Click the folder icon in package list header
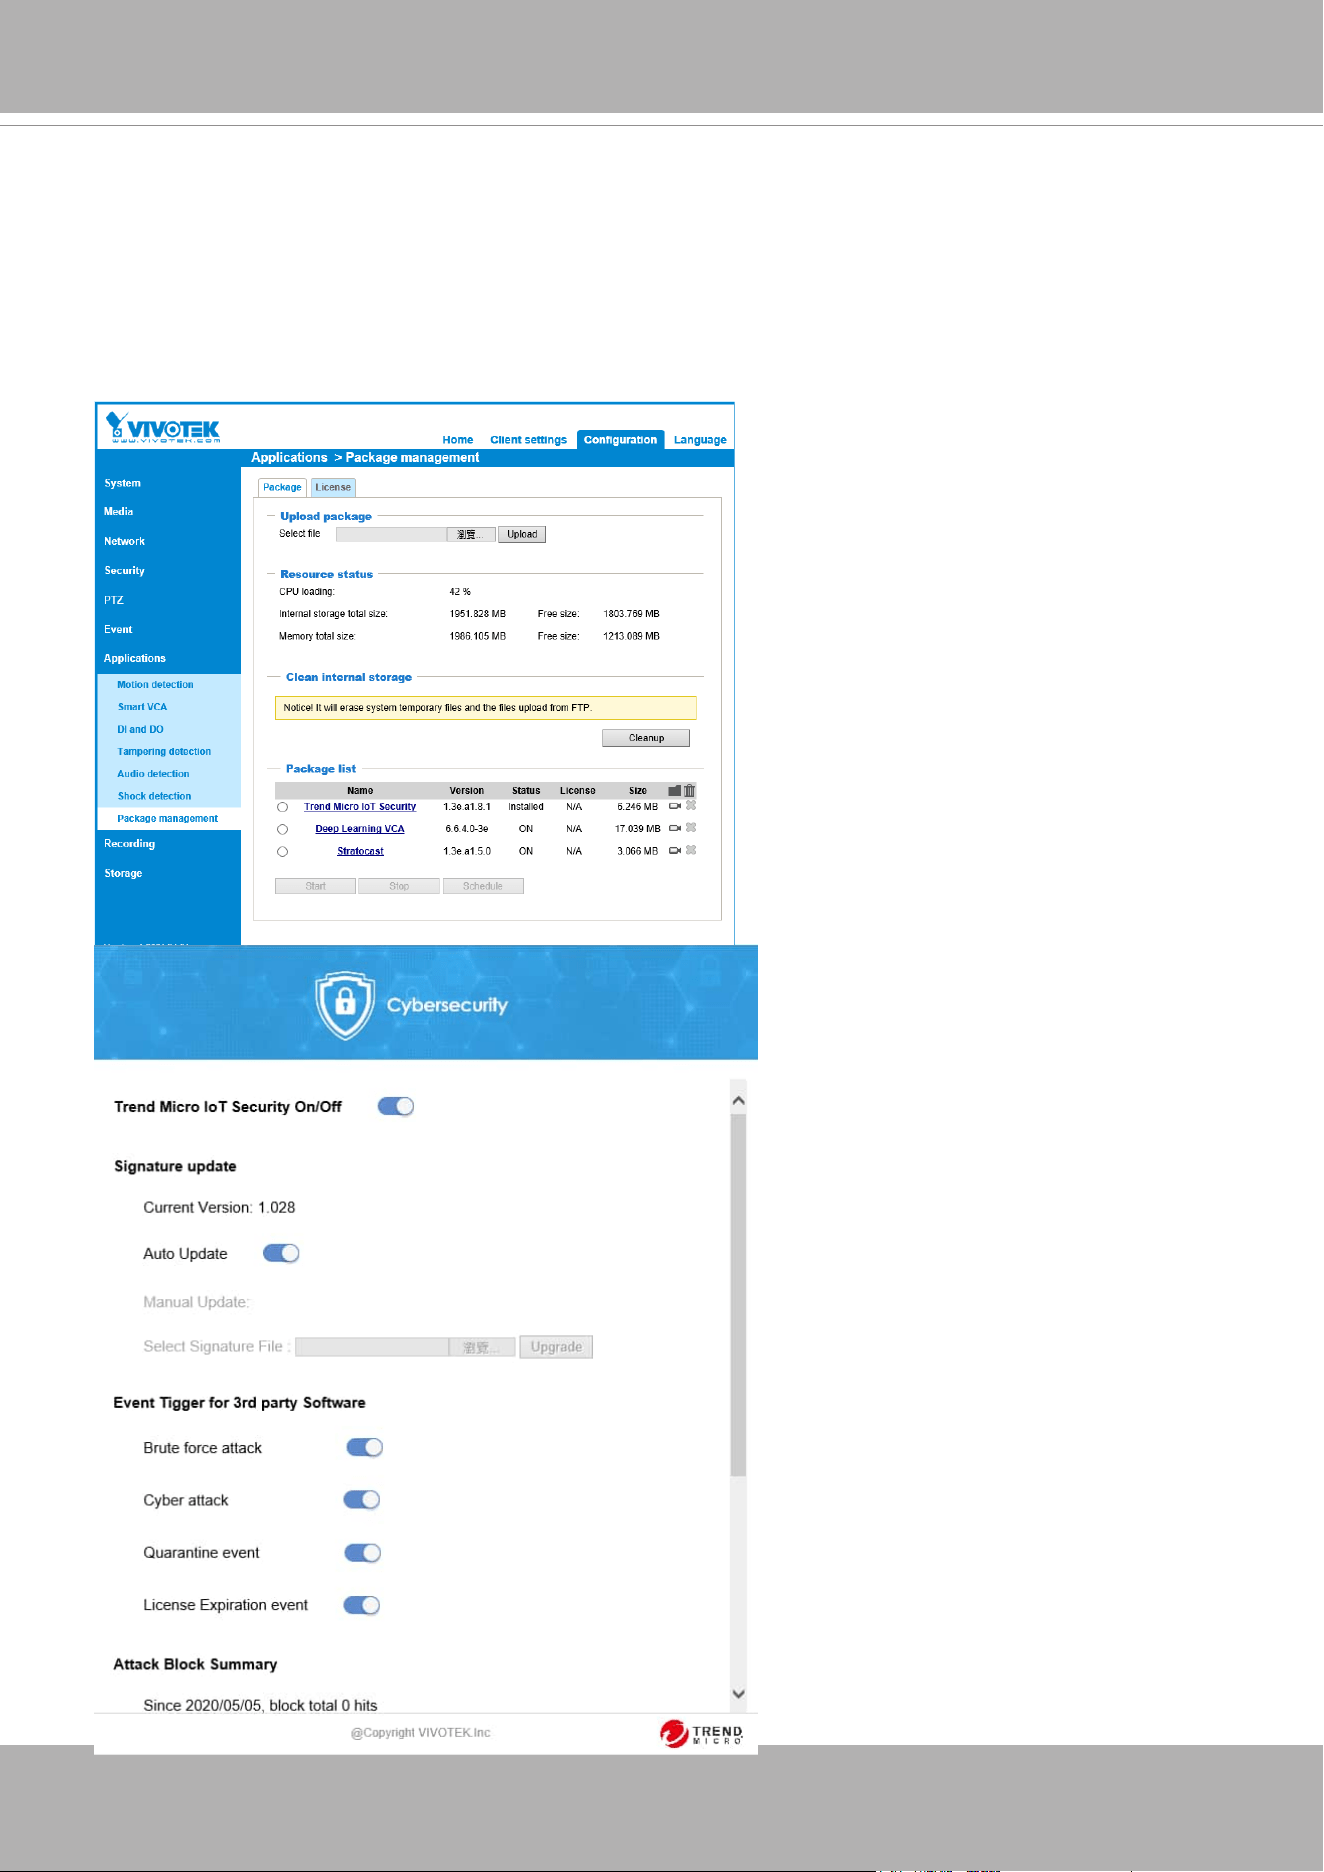 coord(674,790)
